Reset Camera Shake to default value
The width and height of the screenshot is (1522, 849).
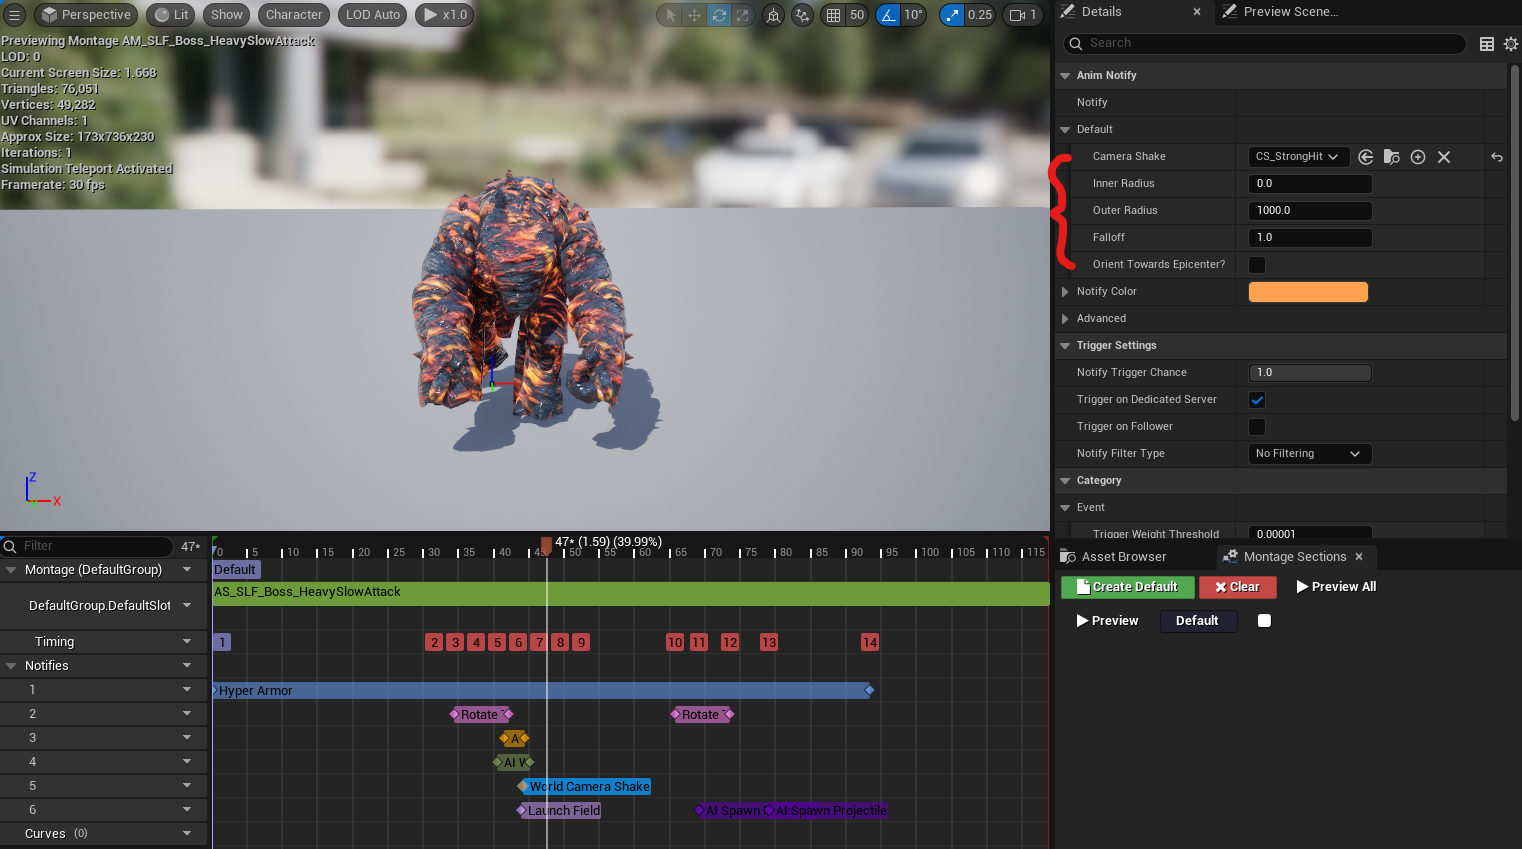[1496, 157]
